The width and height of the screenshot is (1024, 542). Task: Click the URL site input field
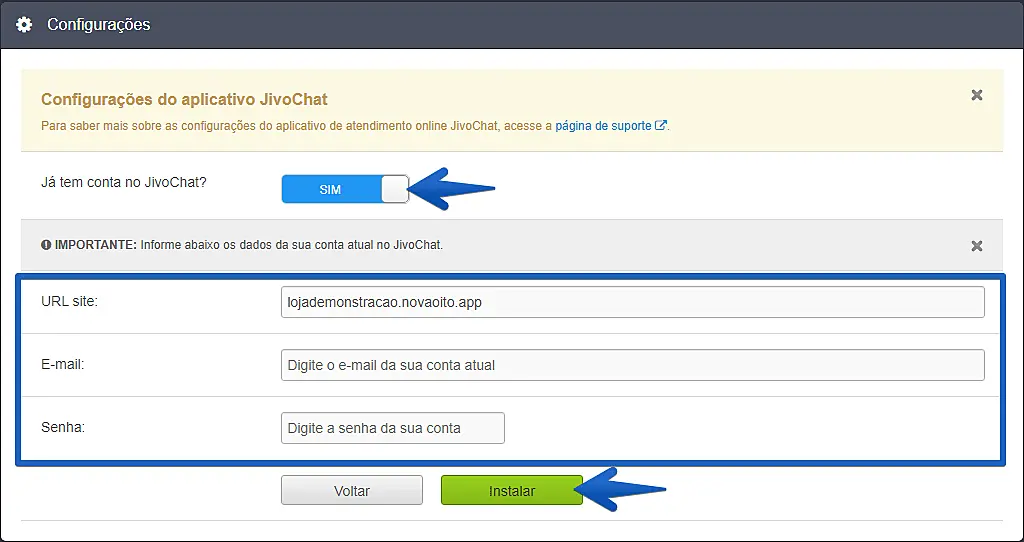click(x=632, y=302)
